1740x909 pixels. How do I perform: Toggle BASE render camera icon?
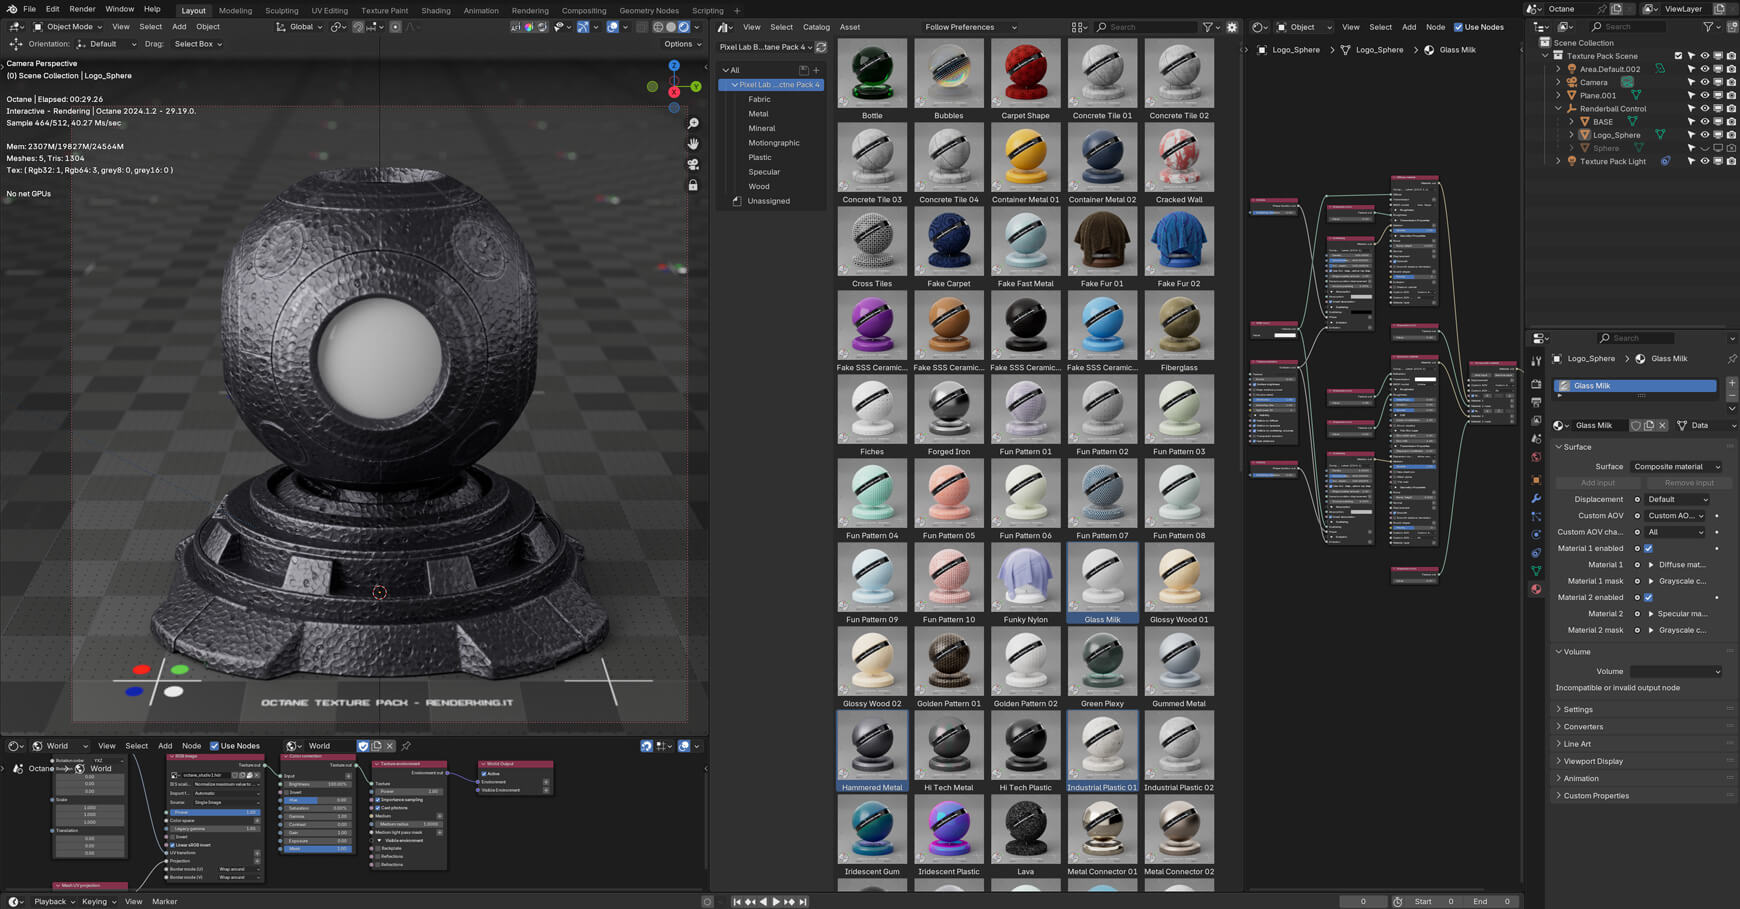1731,122
